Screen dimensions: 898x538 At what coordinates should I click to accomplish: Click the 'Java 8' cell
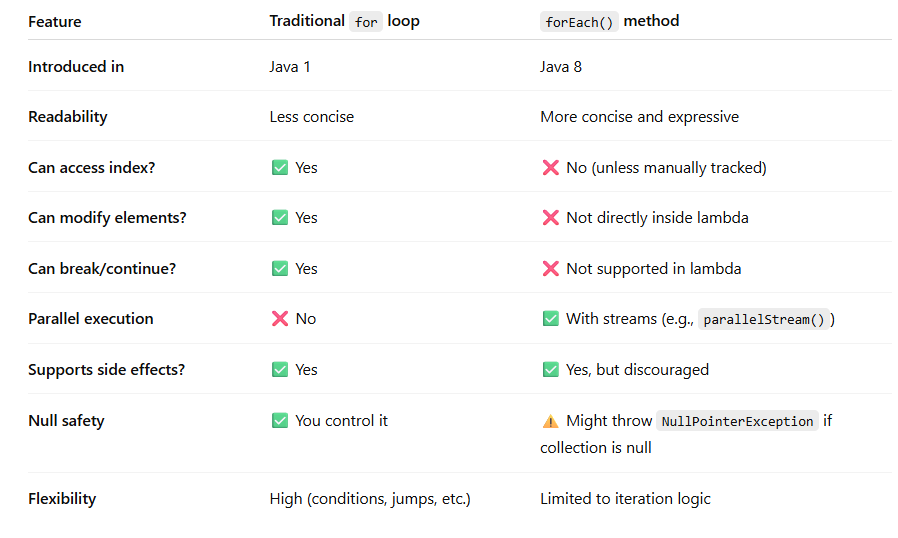(x=561, y=67)
